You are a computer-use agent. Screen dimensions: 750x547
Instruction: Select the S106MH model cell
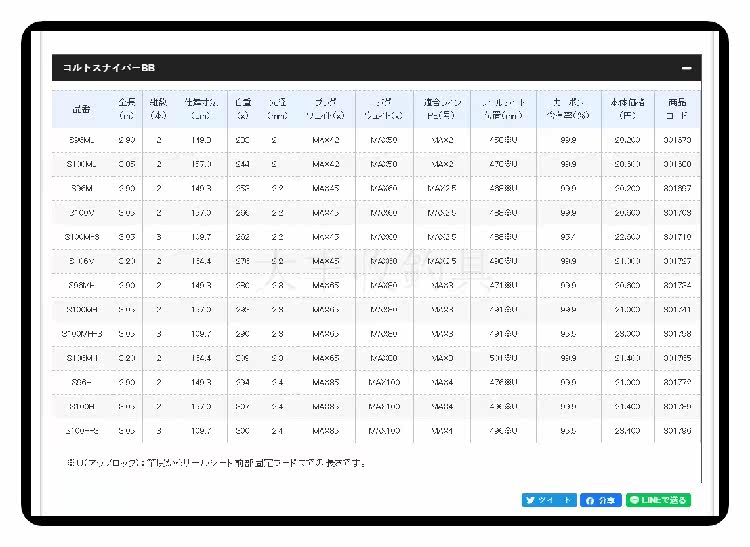click(x=82, y=358)
